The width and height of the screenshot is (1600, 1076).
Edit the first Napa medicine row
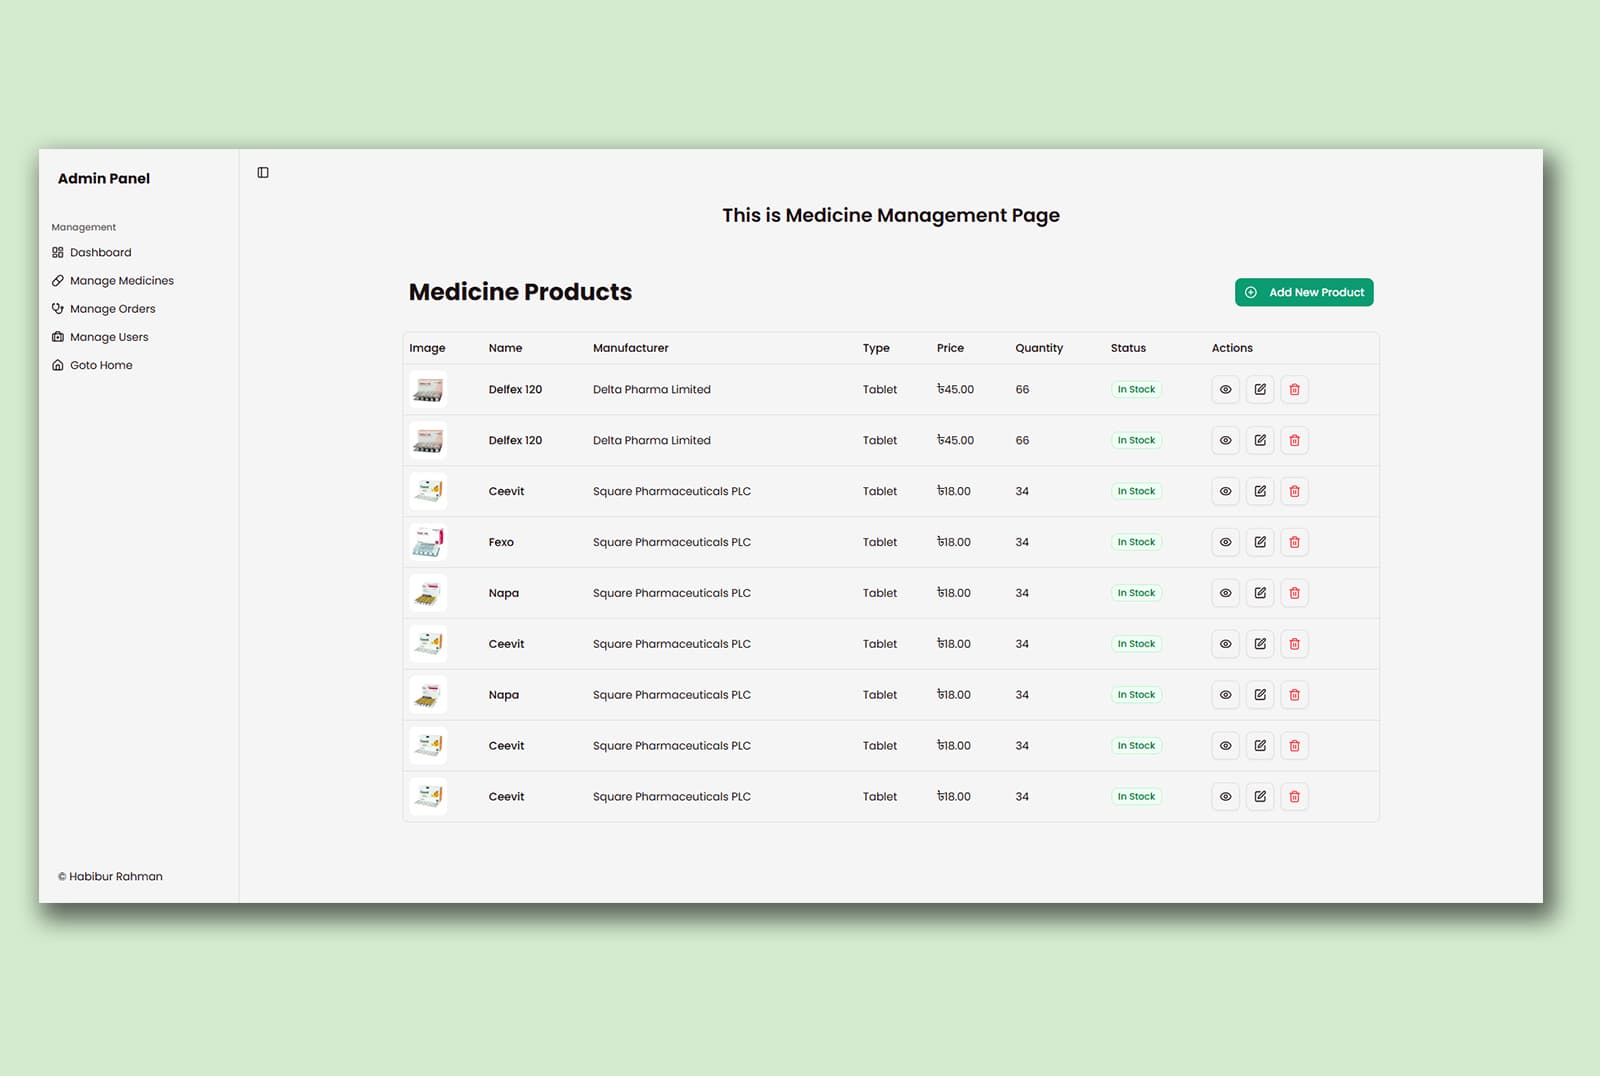[1260, 593]
